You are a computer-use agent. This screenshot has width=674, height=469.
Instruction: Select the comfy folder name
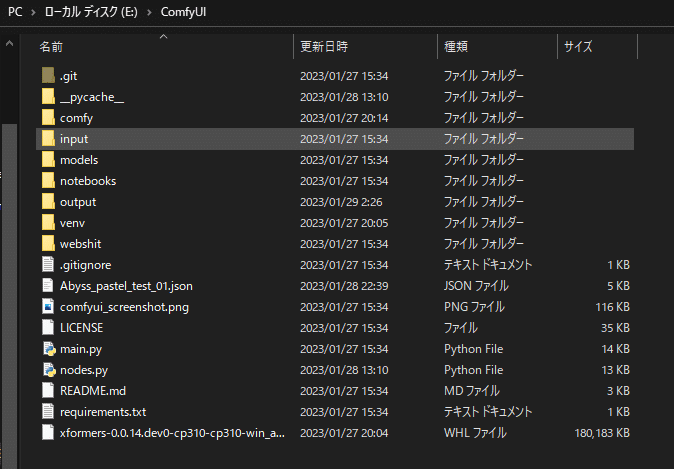pyautogui.click(x=77, y=118)
